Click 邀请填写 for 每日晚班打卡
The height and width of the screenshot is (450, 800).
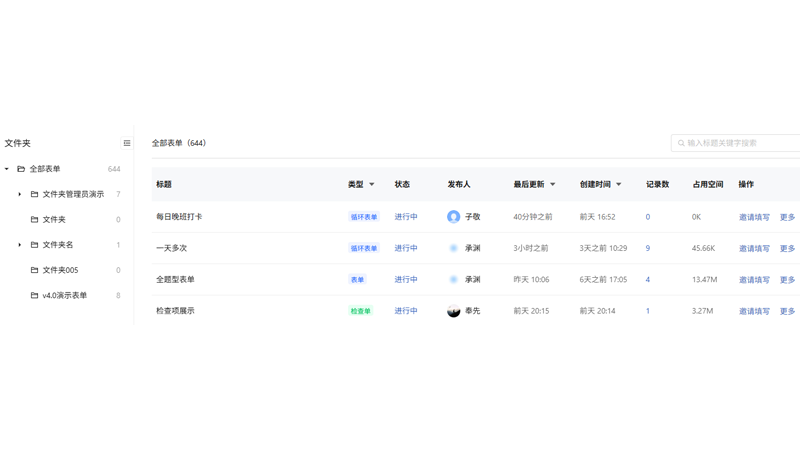pyautogui.click(x=754, y=217)
